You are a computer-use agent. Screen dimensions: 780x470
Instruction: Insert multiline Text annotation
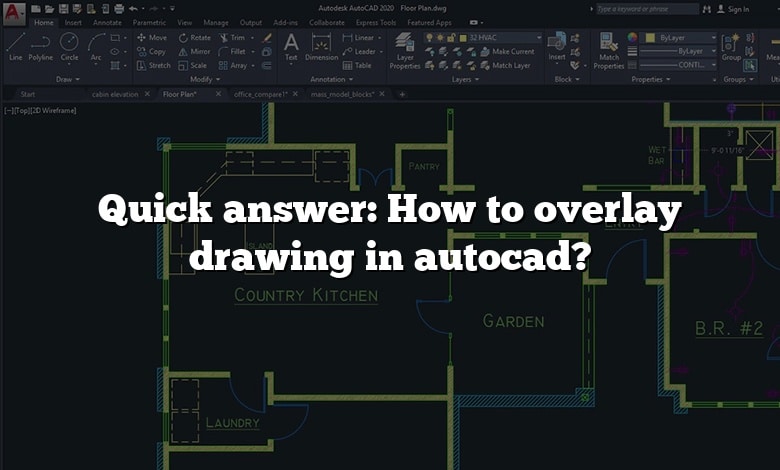click(291, 47)
